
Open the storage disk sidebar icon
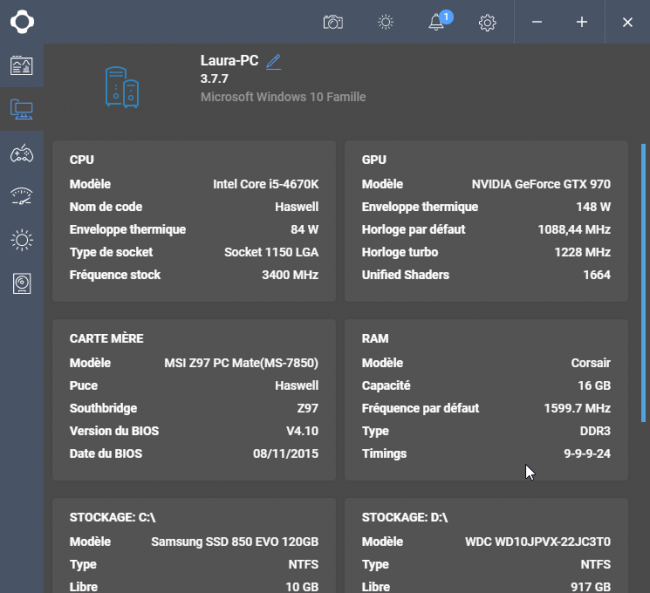22,284
